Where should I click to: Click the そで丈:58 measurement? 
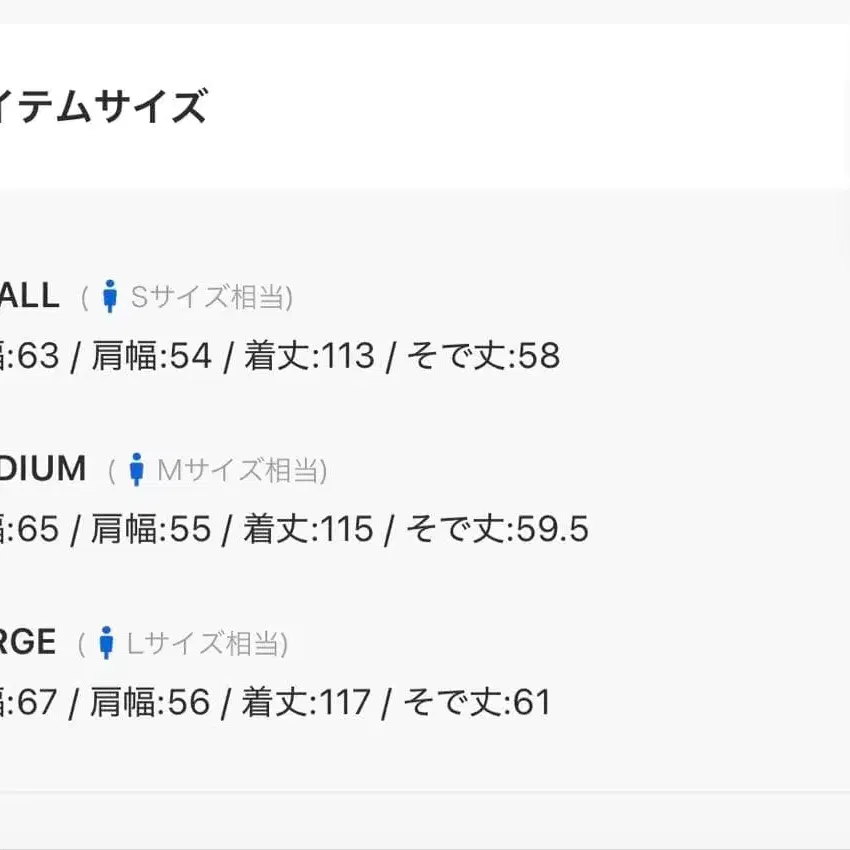(482, 356)
